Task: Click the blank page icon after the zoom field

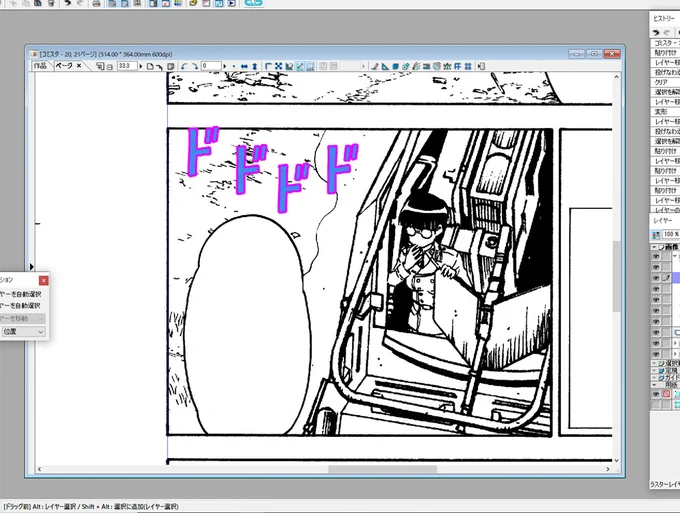Action: [150, 66]
